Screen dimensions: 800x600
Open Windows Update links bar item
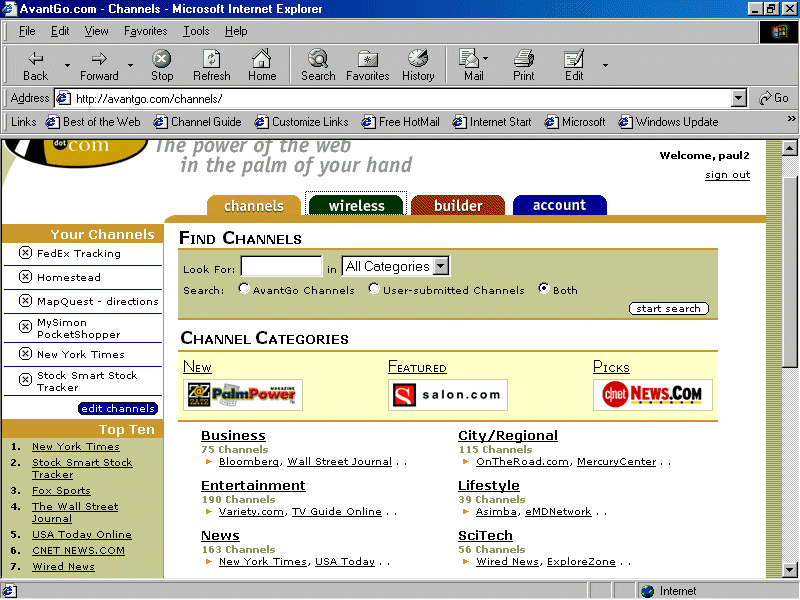click(668, 122)
